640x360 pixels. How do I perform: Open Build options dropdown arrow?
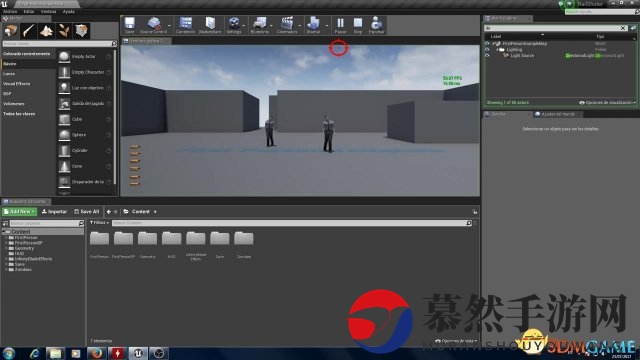coord(327,25)
